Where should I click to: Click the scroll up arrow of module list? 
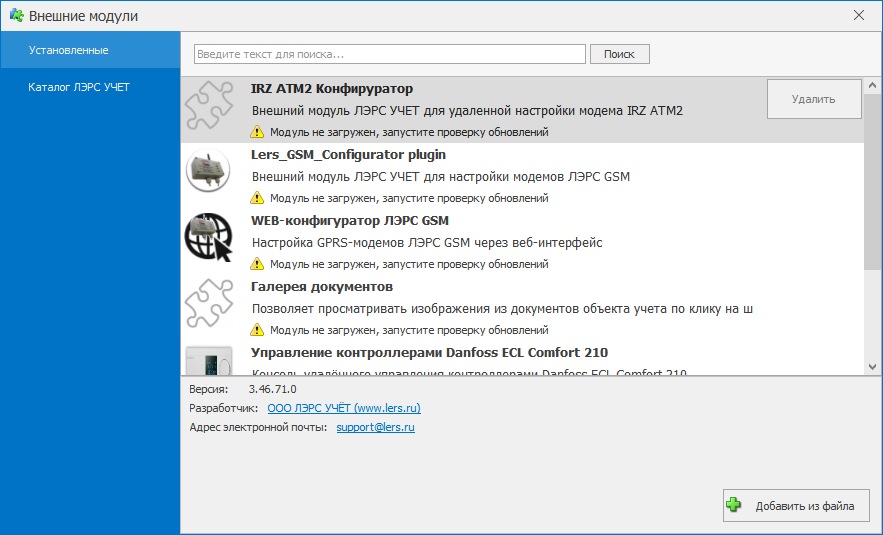tap(872, 86)
